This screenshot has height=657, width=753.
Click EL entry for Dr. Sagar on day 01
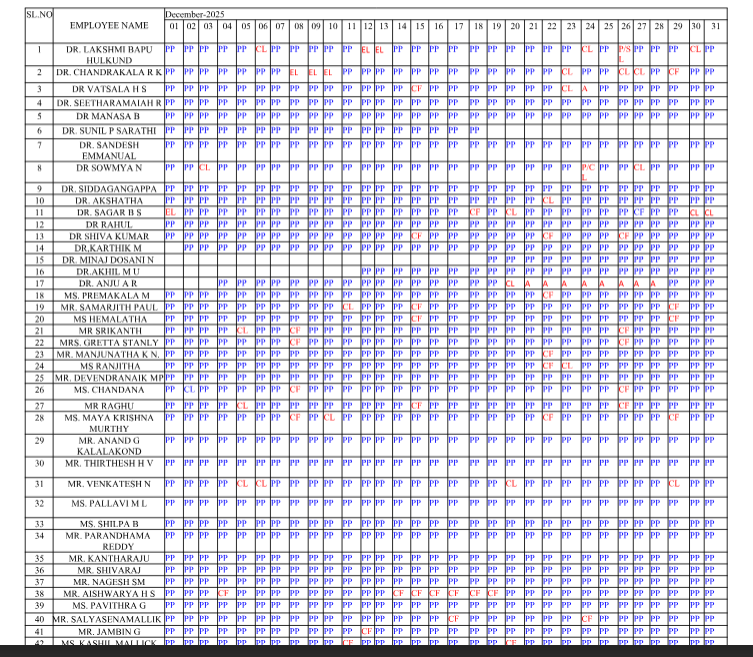[x=170, y=212]
